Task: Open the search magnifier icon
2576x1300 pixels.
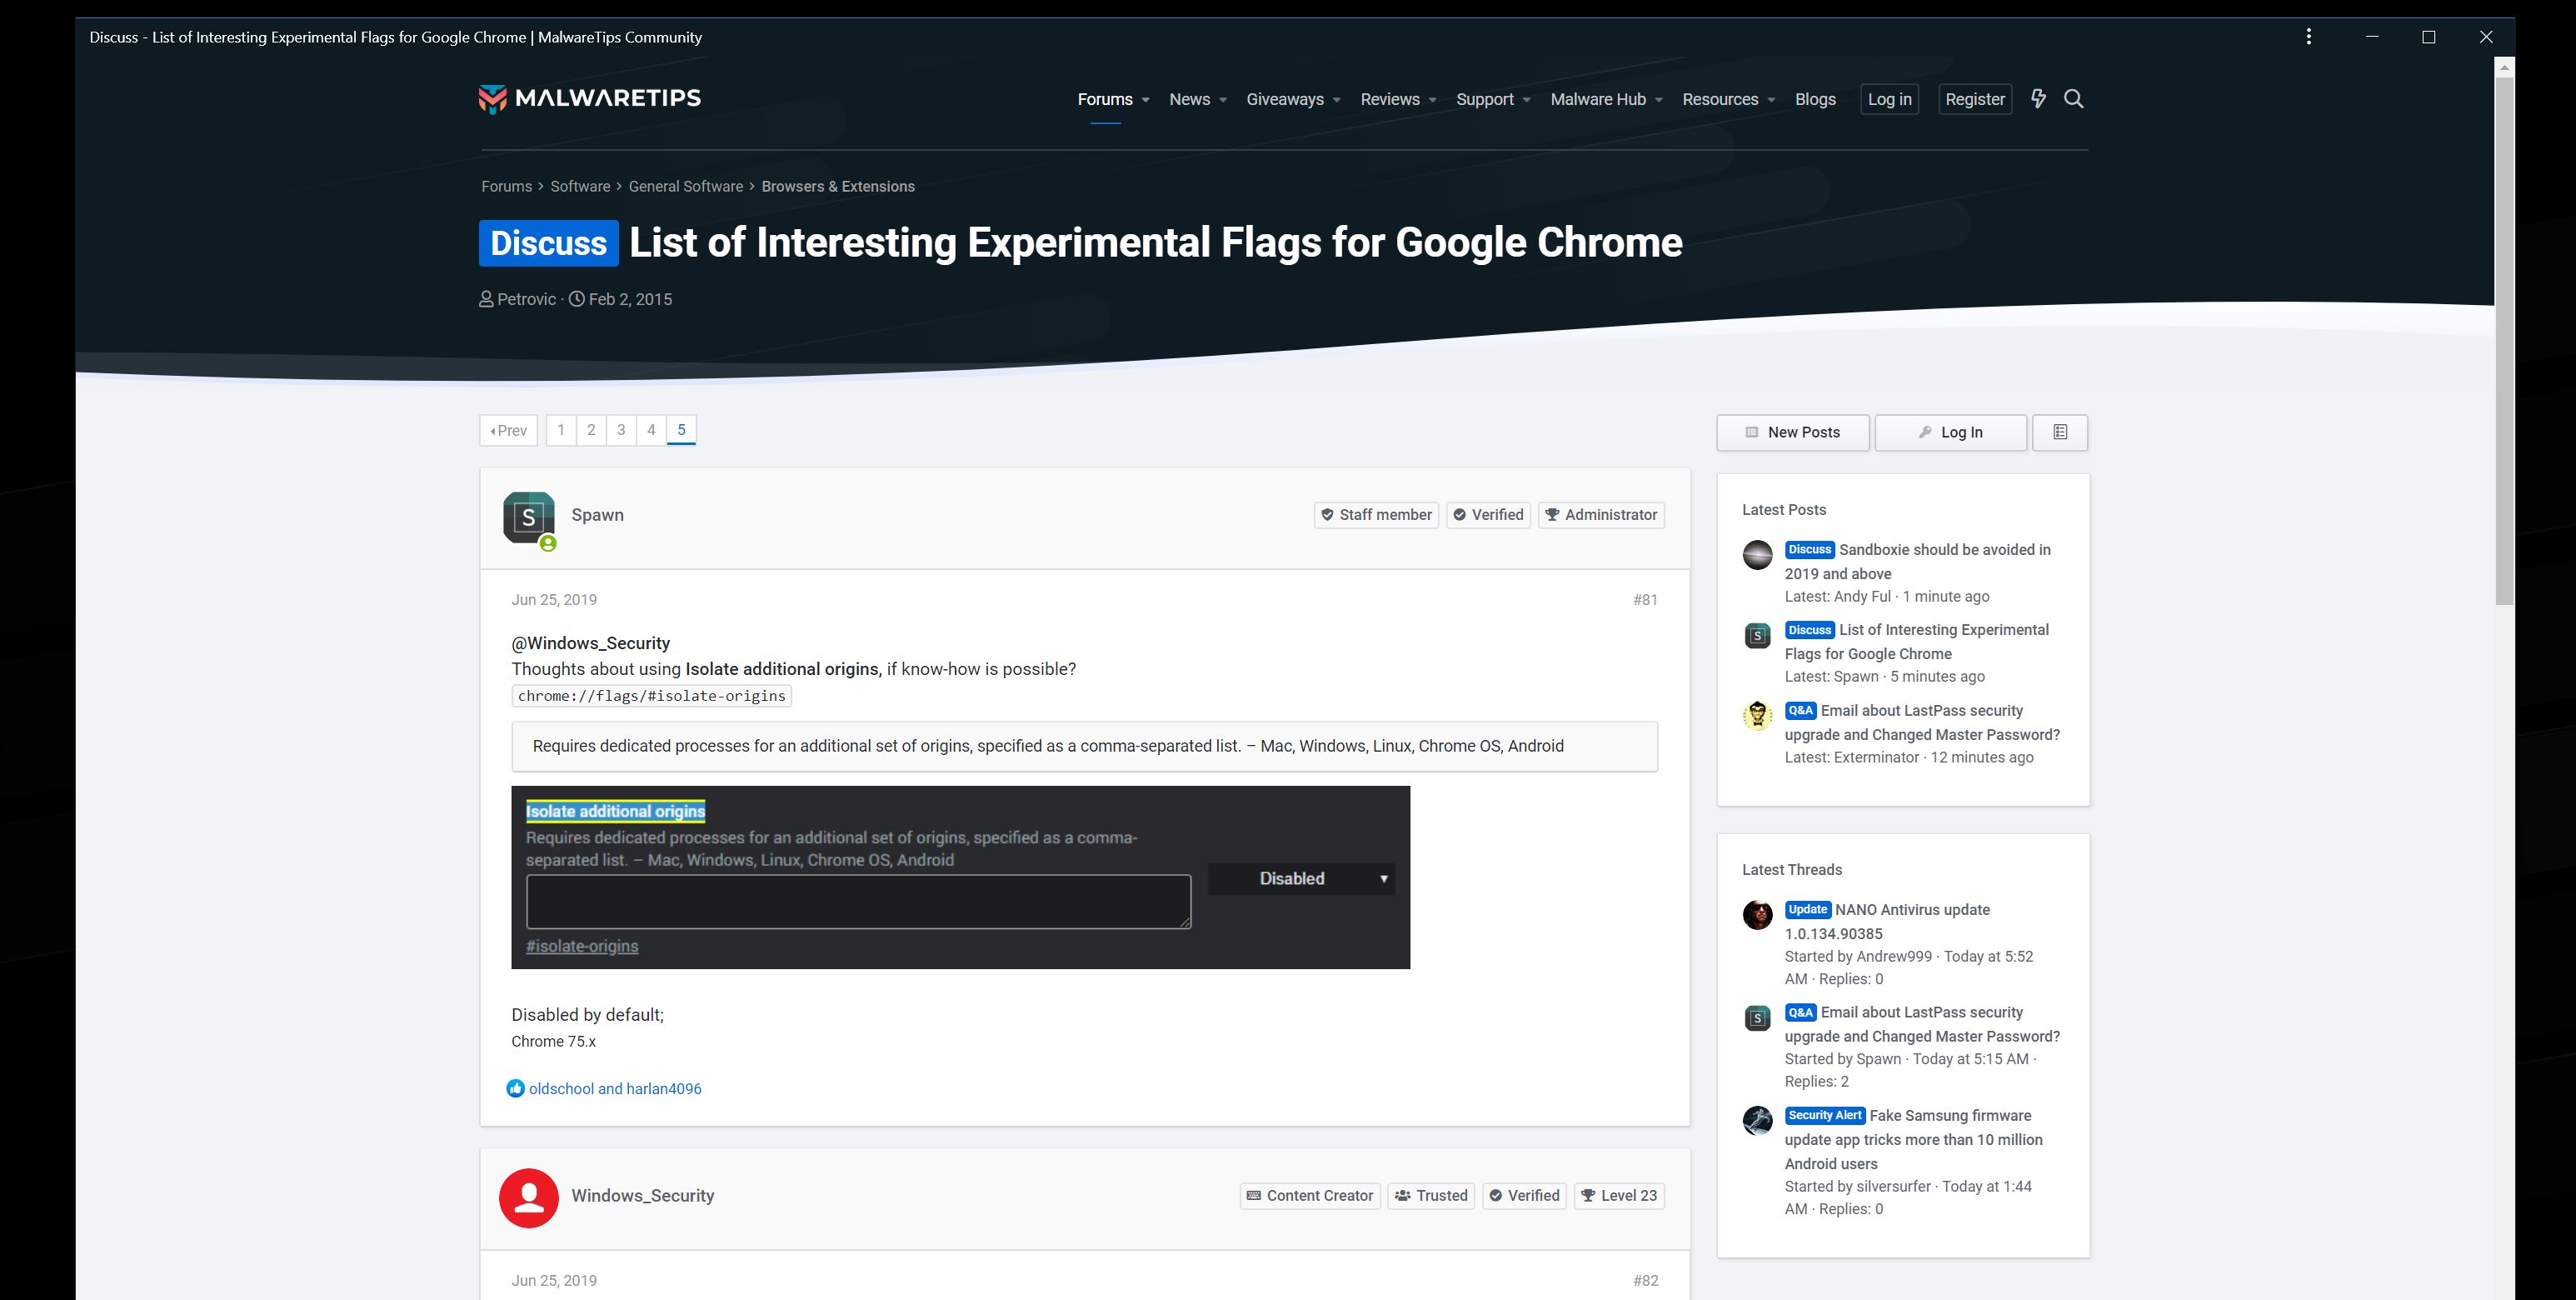Action: coord(2074,99)
